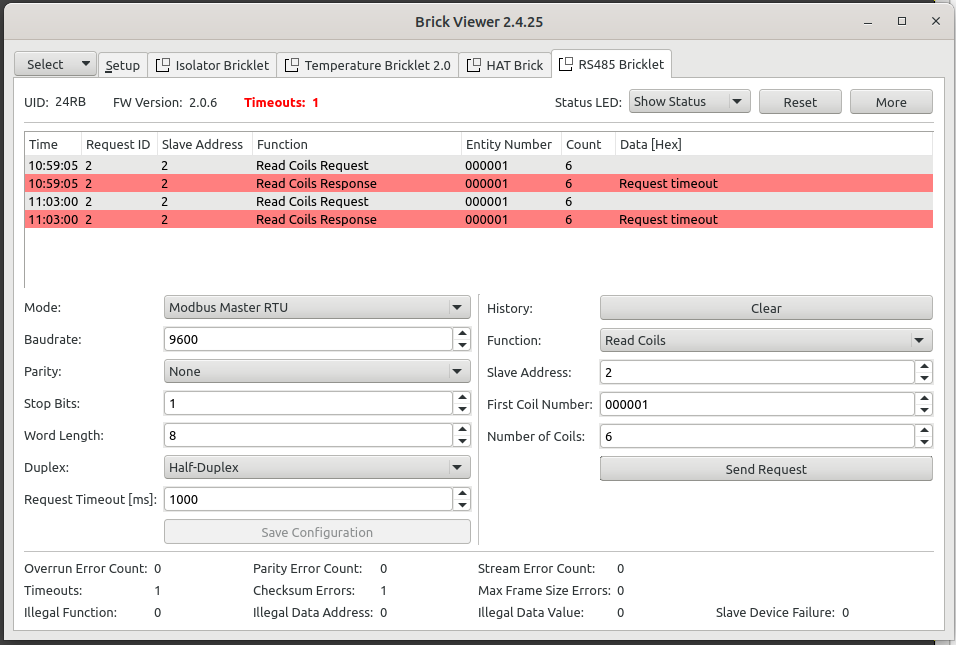Increase Request Timeout with the up arrow
This screenshot has height=645, width=956.
pyautogui.click(x=462, y=493)
